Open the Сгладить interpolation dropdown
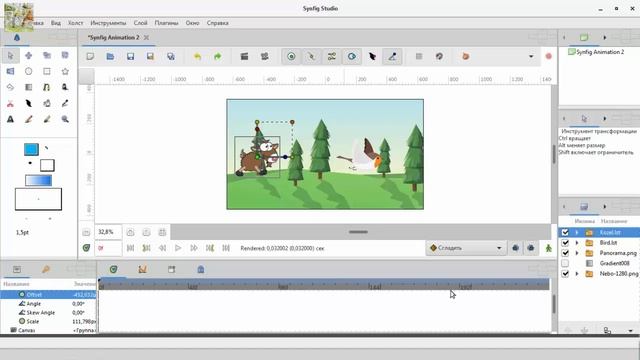This screenshot has width=640, height=360. (x=466, y=248)
